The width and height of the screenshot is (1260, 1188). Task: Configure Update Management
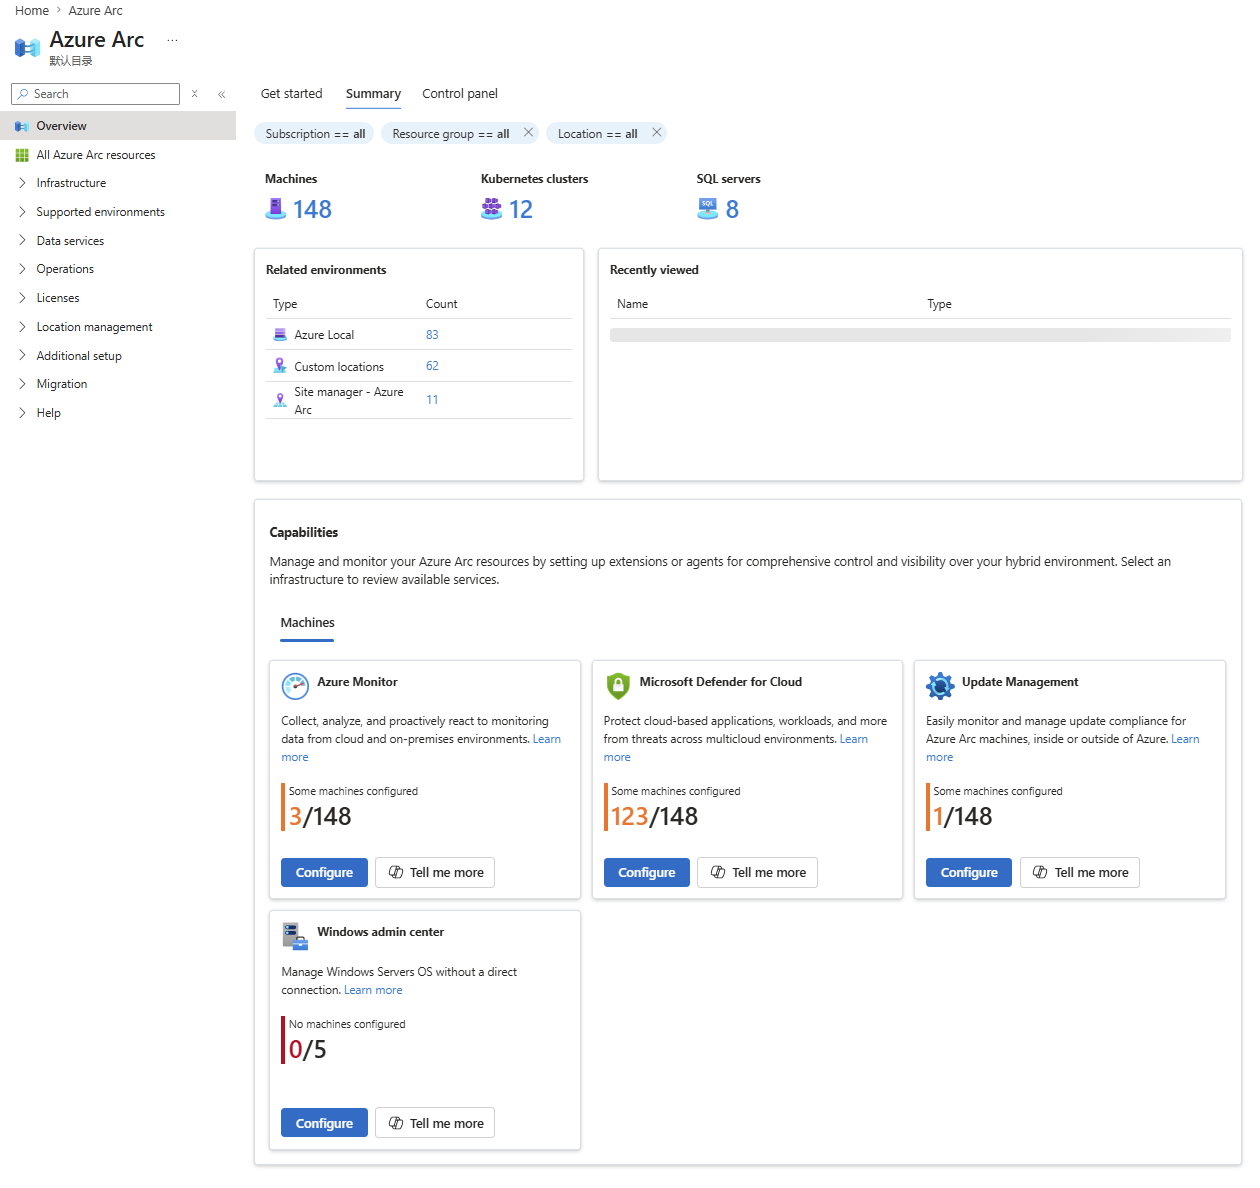tap(969, 873)
